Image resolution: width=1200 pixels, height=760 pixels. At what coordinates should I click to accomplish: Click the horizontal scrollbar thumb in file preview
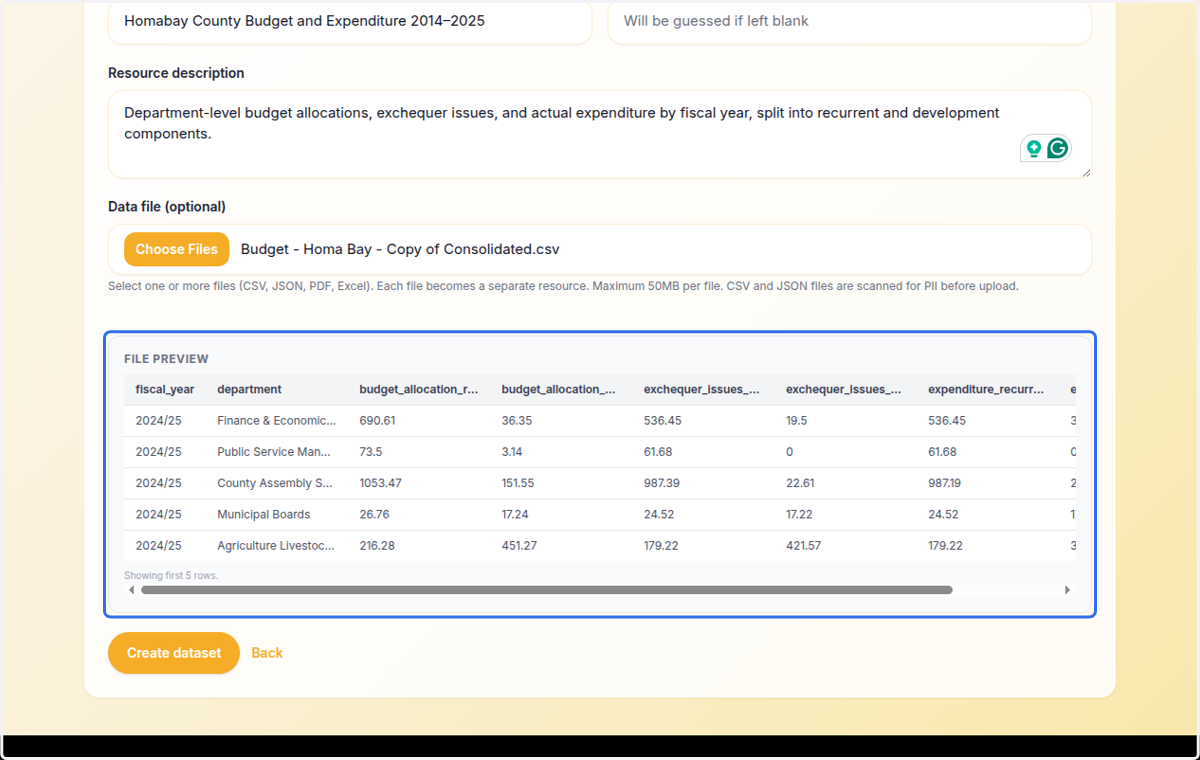click(x=547, y=590)
